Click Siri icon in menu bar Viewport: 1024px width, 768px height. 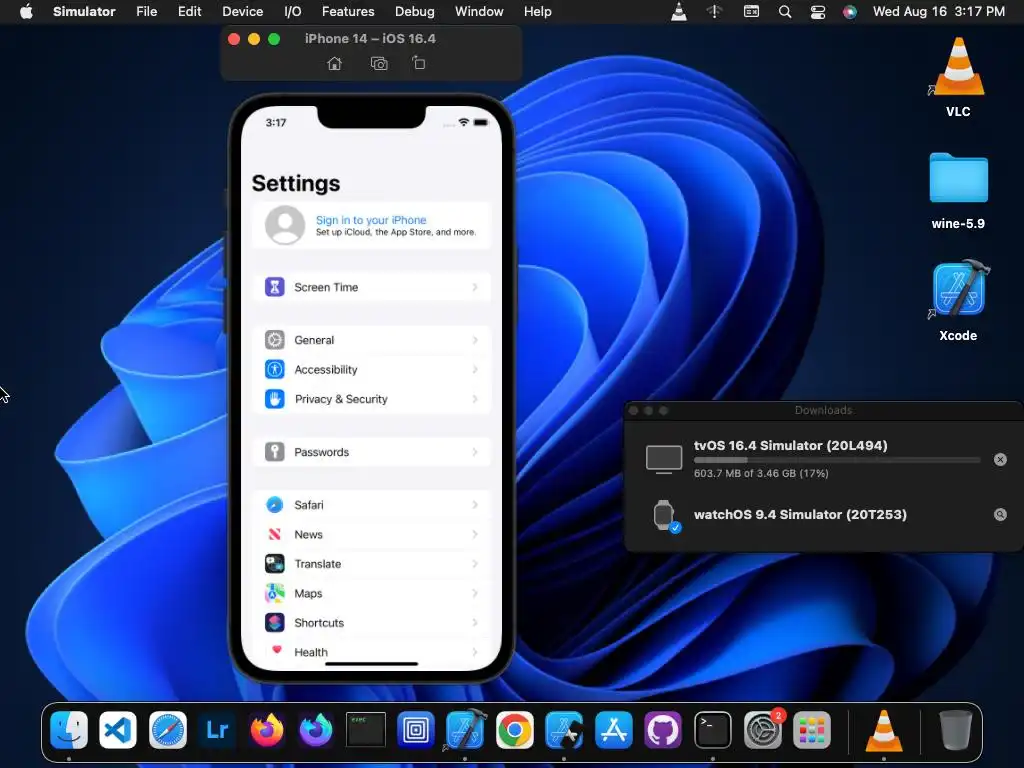tap(850, 12)
